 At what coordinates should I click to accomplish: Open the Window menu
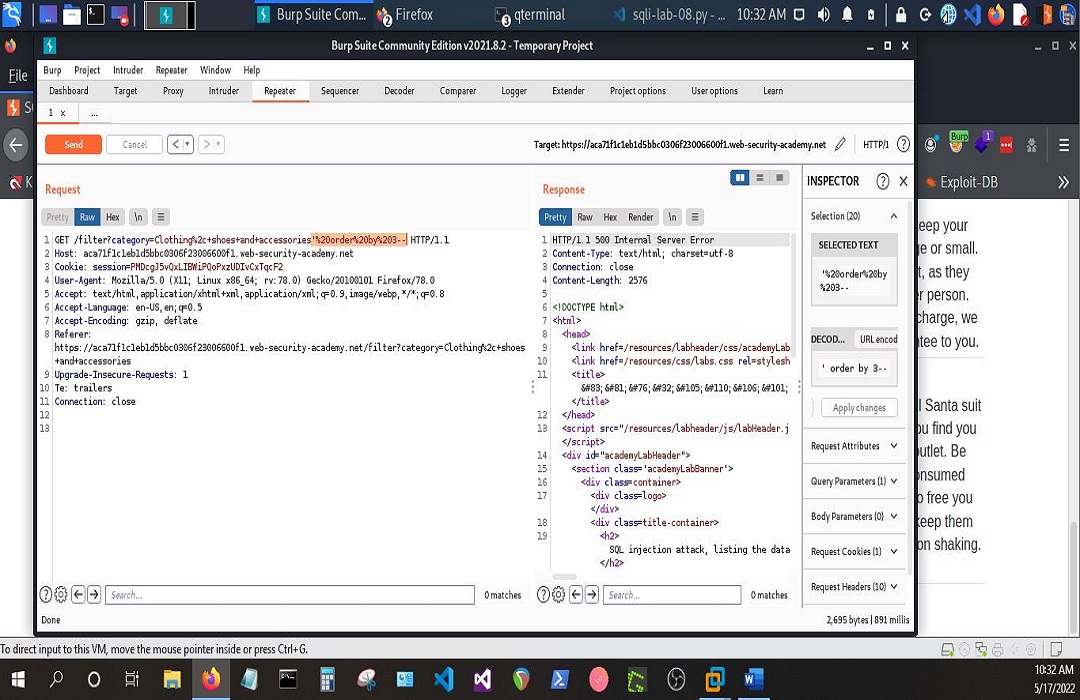(215, 70)
